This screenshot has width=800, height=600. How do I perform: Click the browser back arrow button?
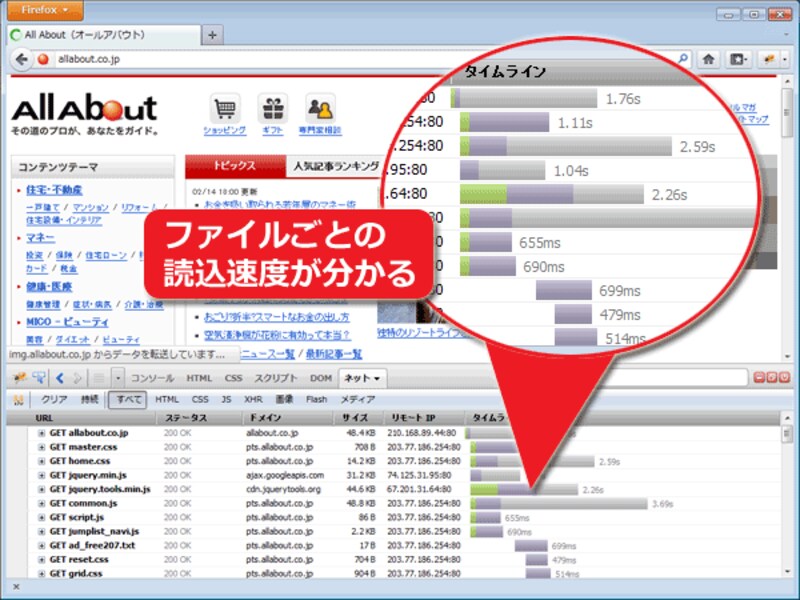pos(21,60)
